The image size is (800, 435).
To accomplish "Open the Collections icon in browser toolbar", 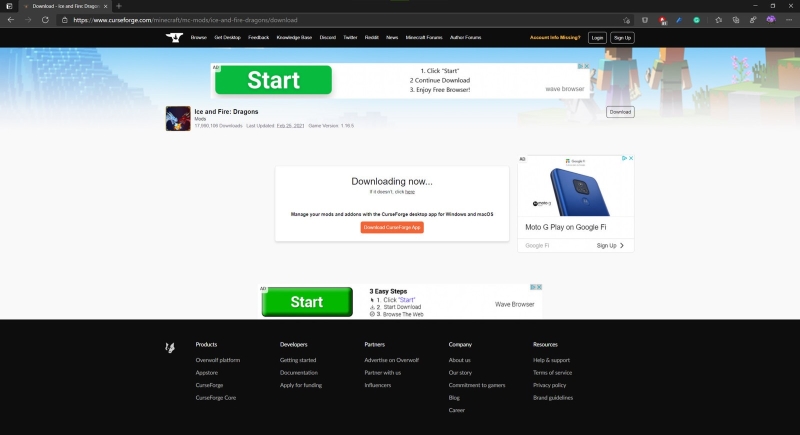I will point(736,20).
